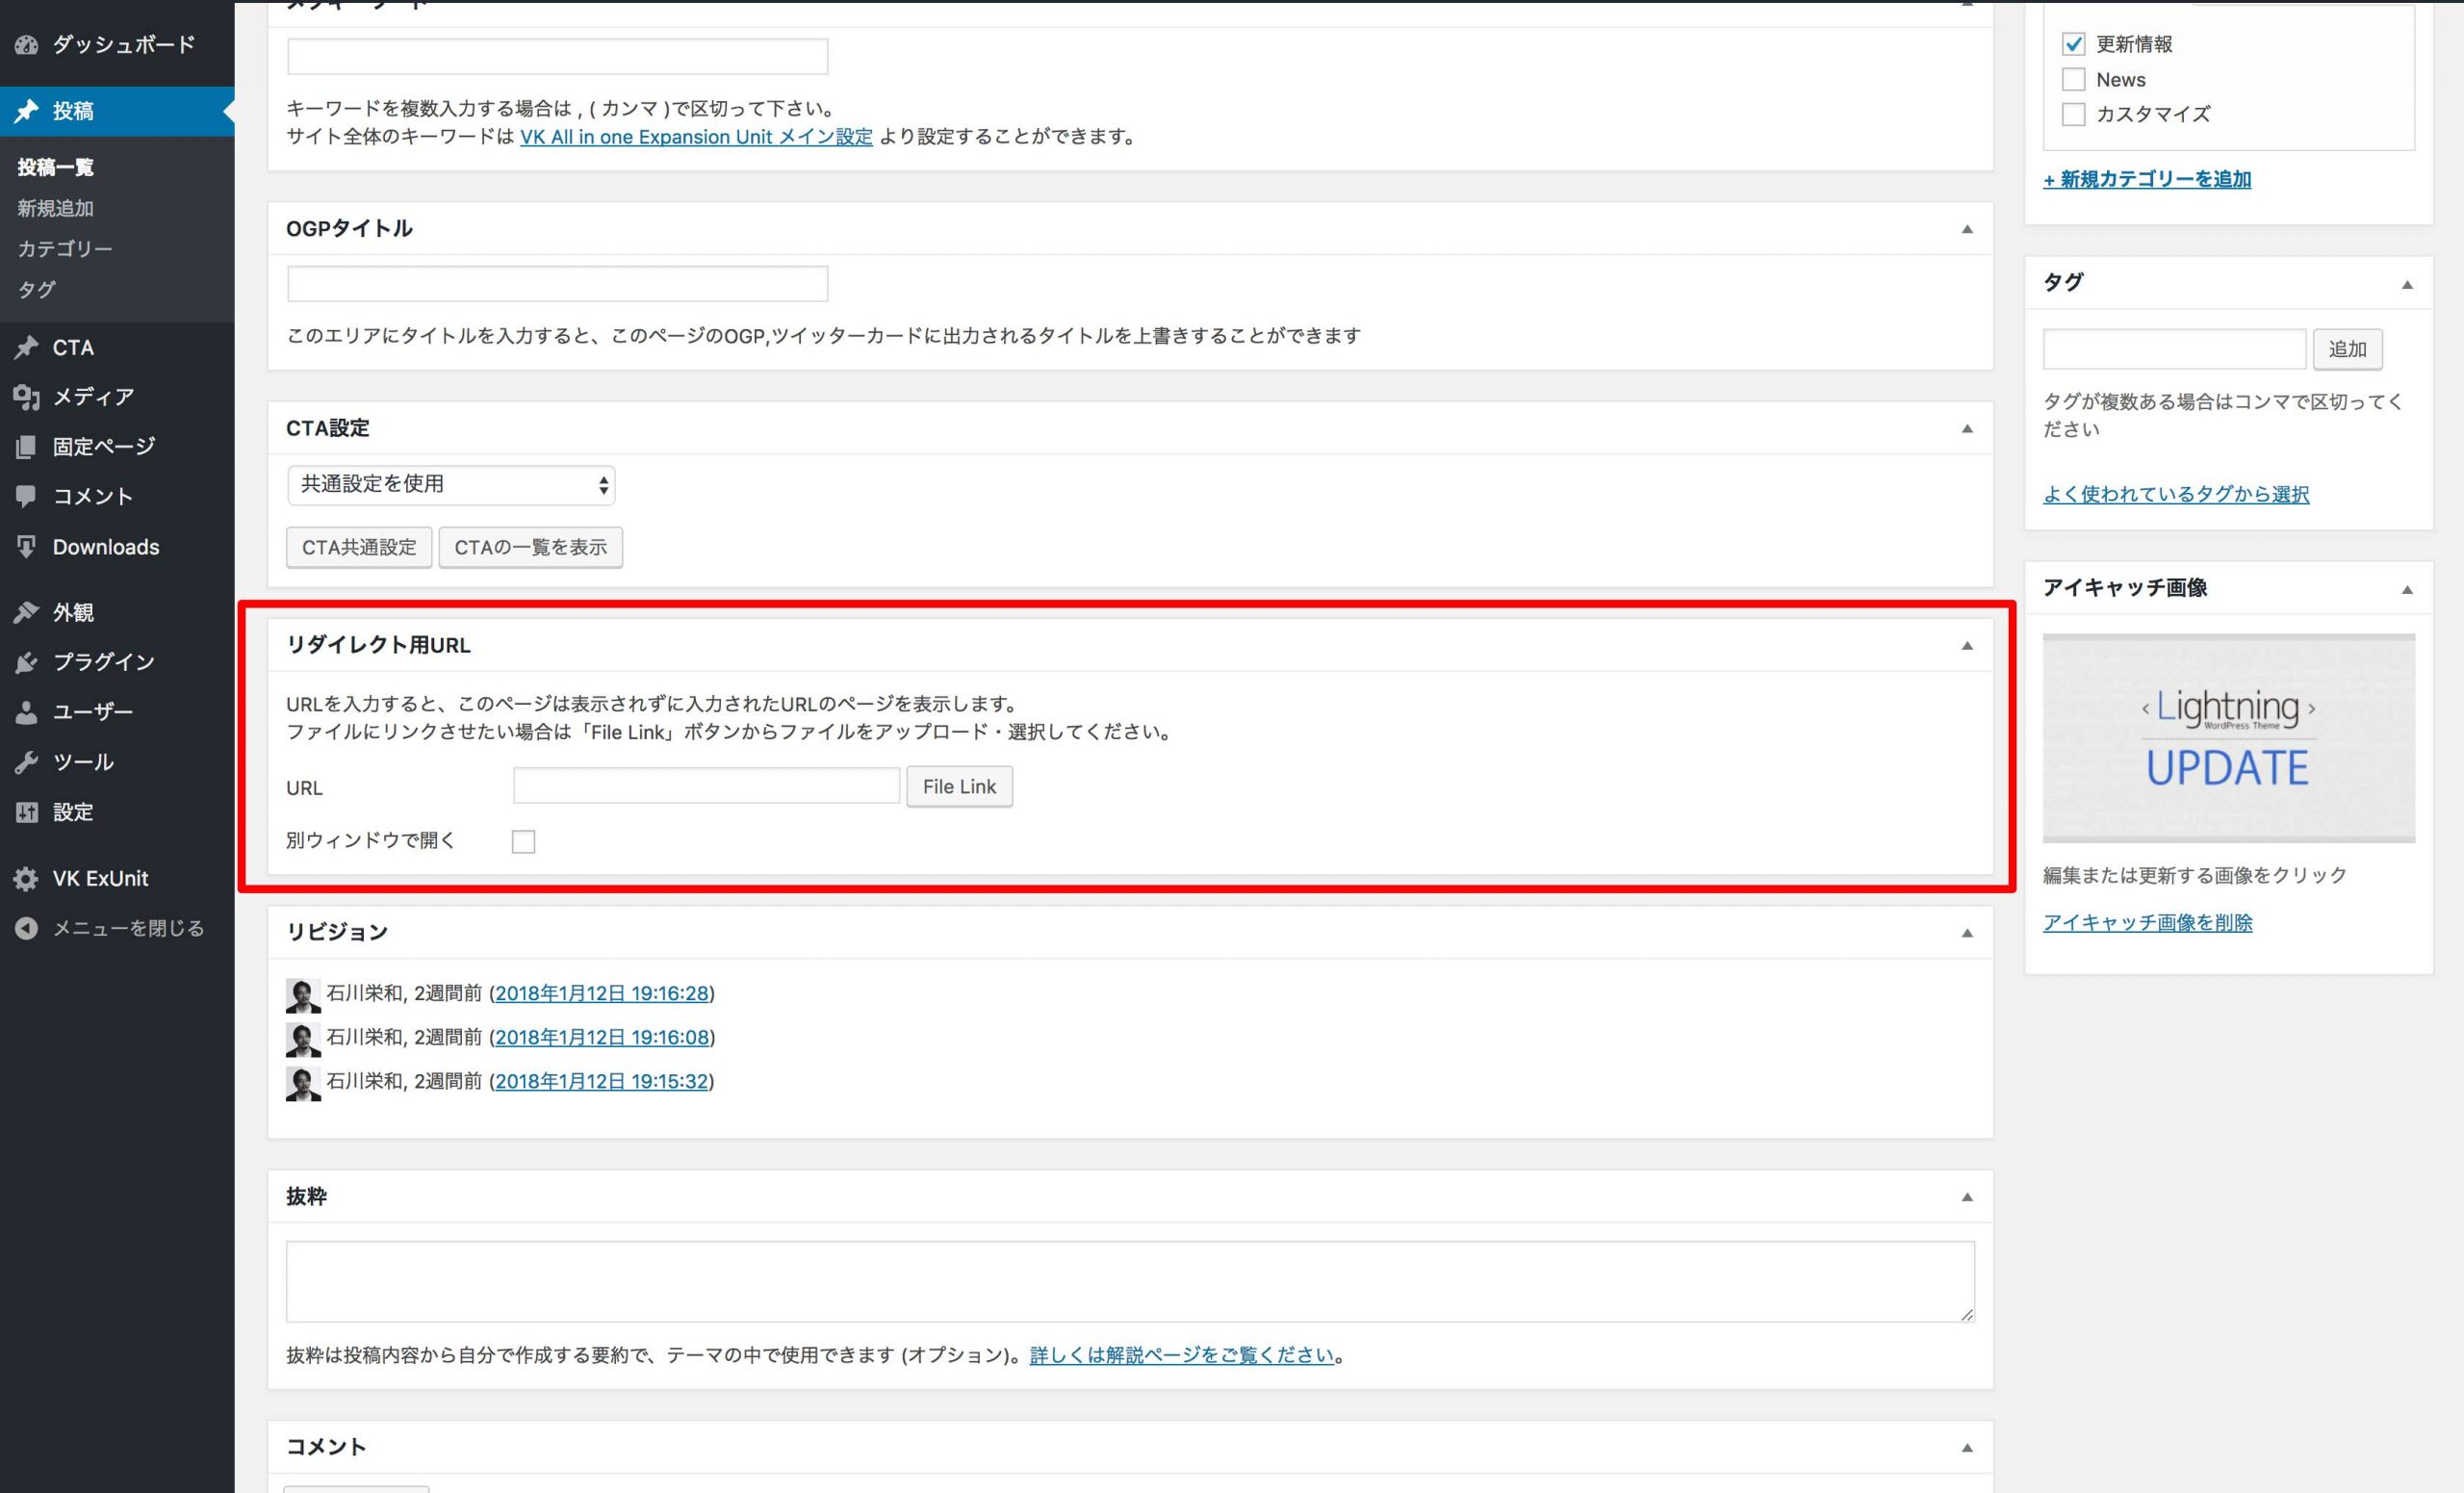2464x1493 pixels.
Task: Collapse the リダイレクト用URL panel
Action: coord(1966,646)
